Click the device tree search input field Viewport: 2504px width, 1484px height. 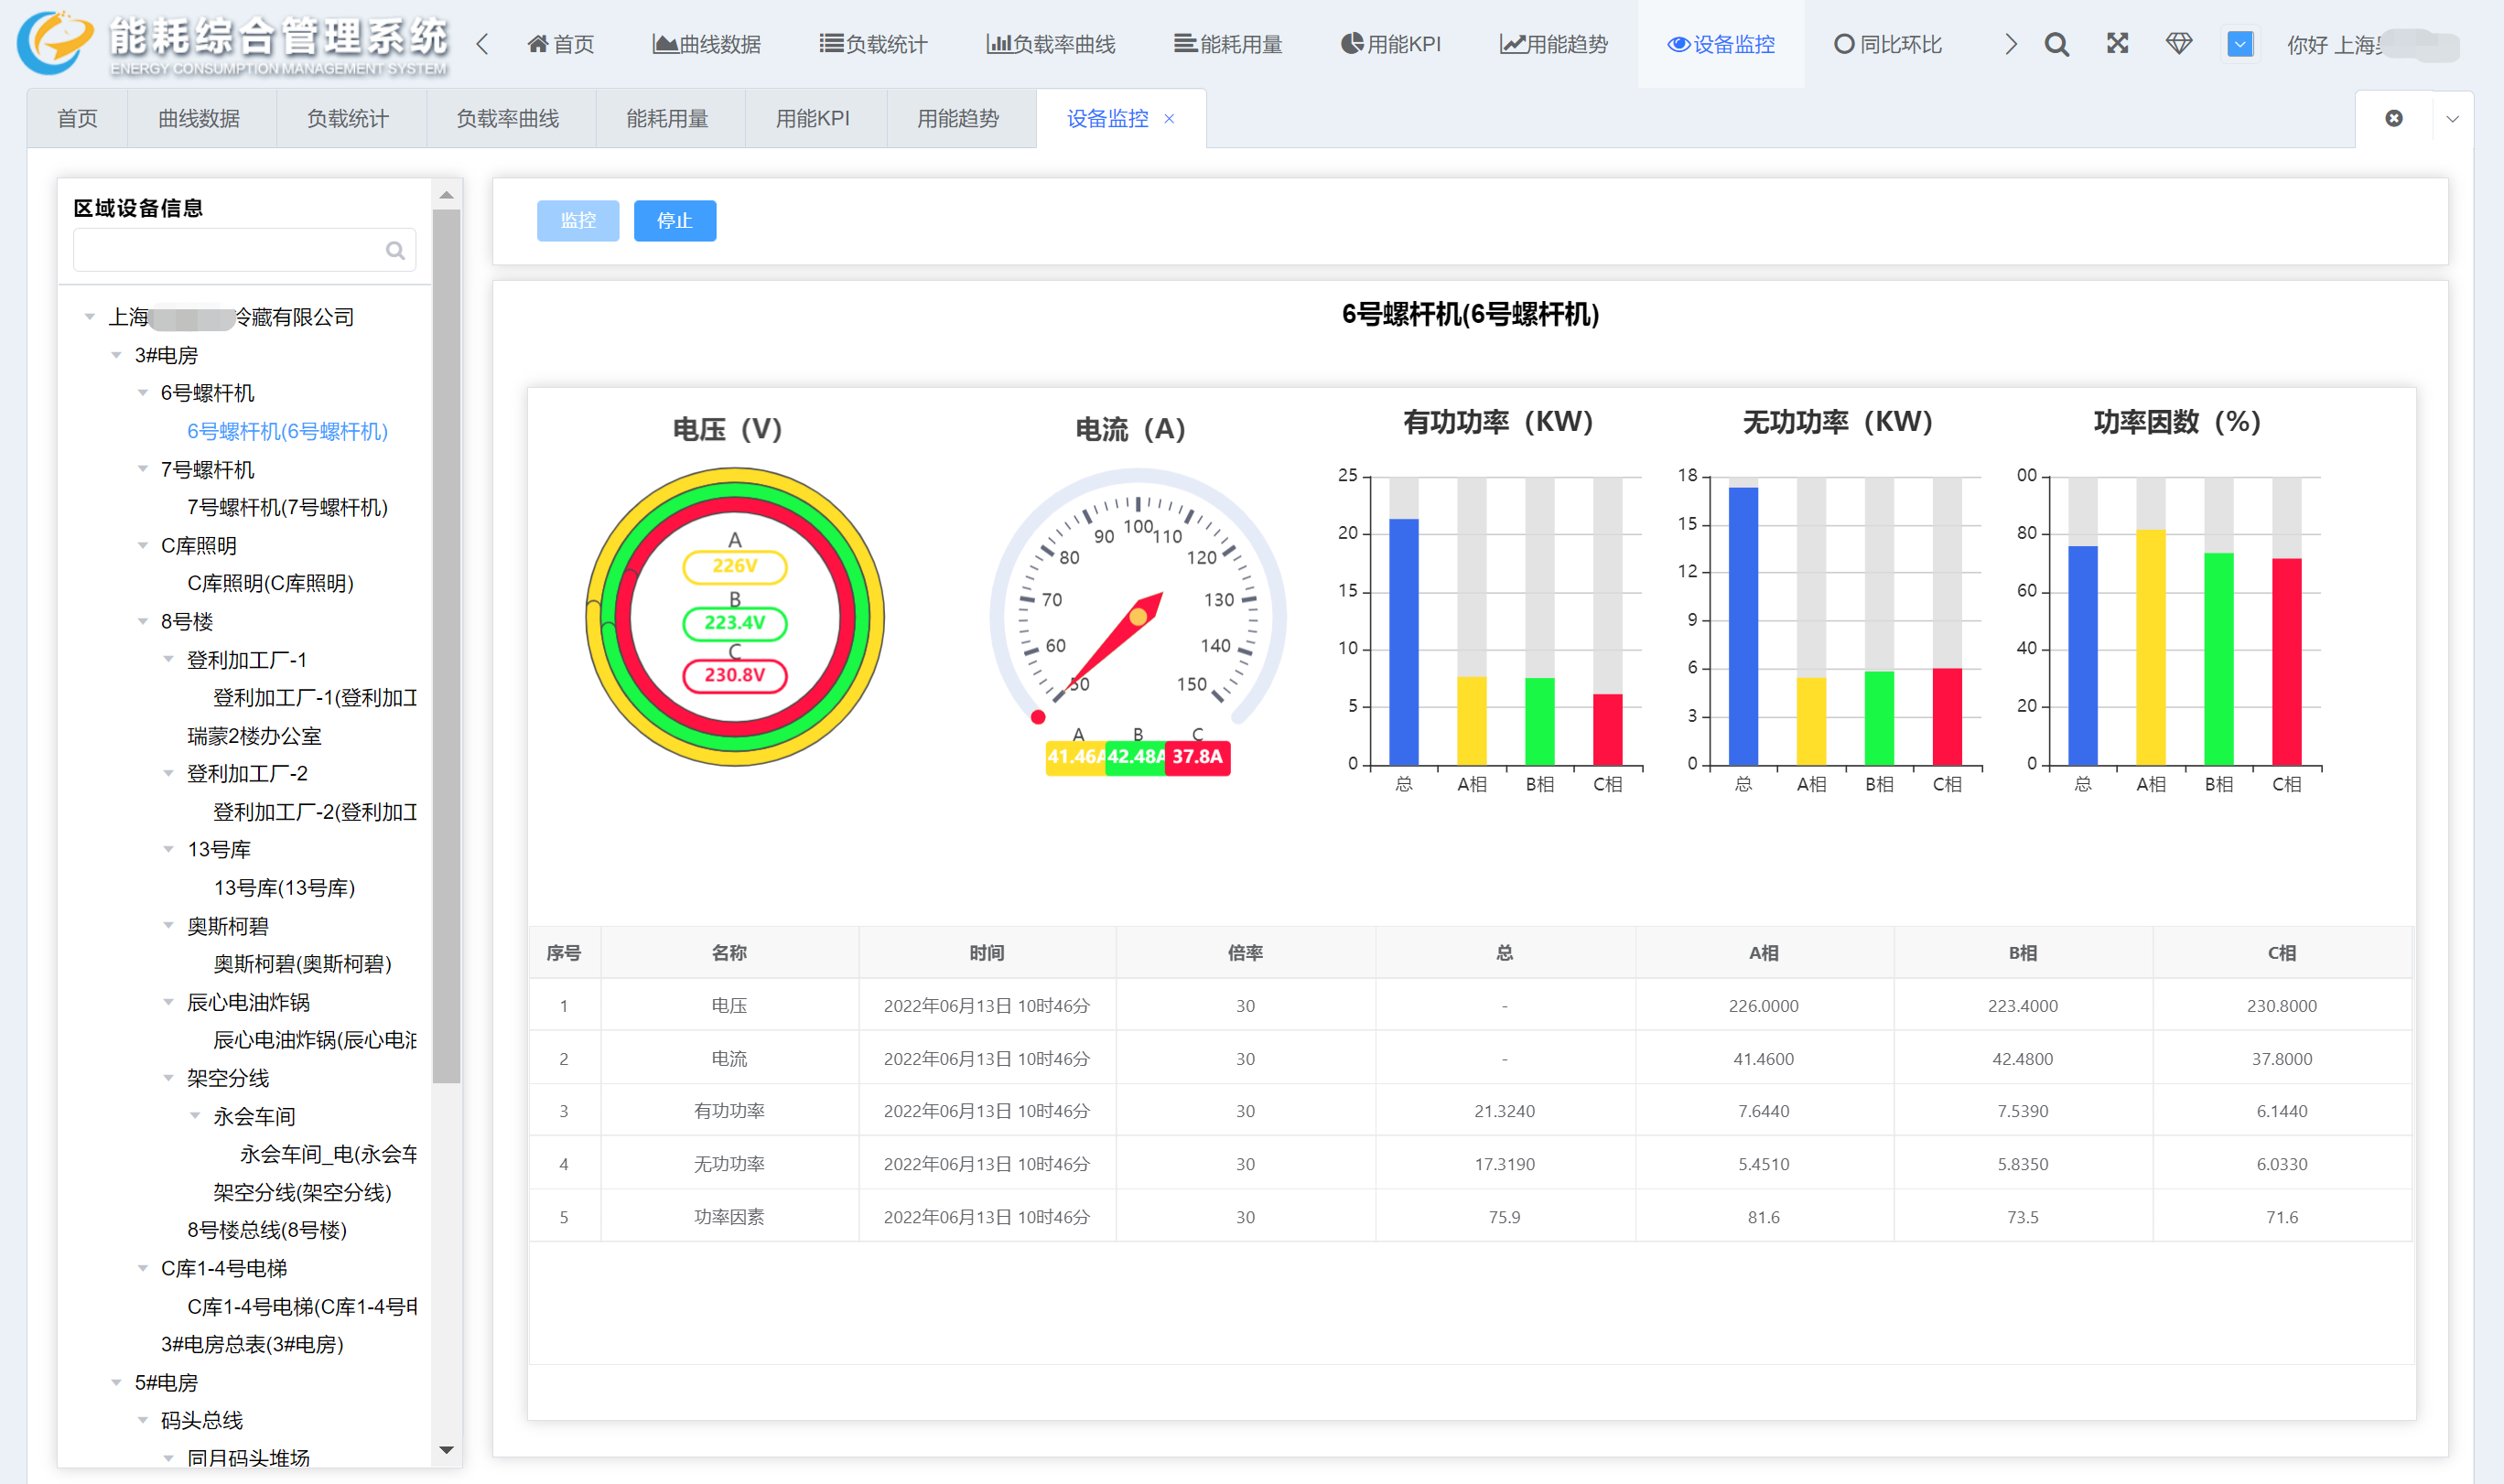[228, 250]
